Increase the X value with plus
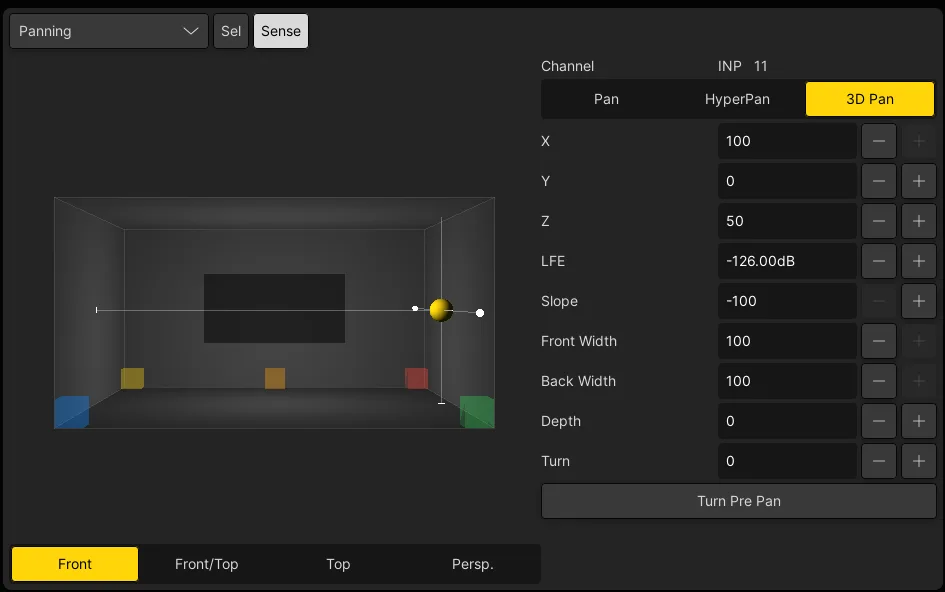This screenshot has height=592, width=945. click(918, 141)
